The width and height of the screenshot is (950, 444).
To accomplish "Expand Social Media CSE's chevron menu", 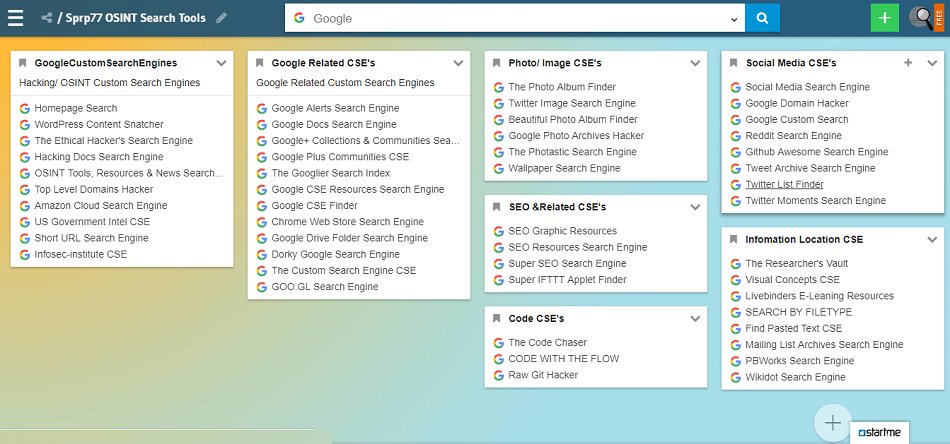I will (x=932, y=63).
